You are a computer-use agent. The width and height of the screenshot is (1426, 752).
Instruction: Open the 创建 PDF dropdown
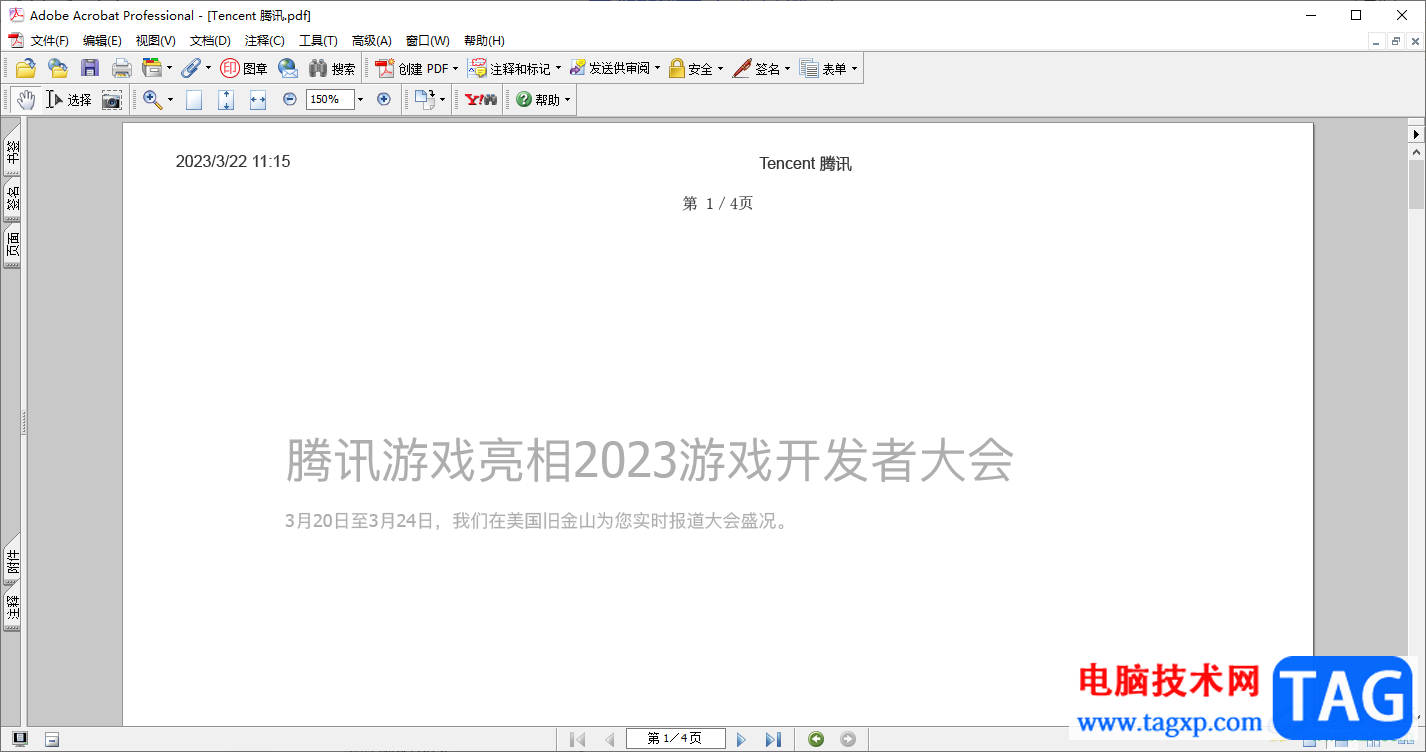417,68
